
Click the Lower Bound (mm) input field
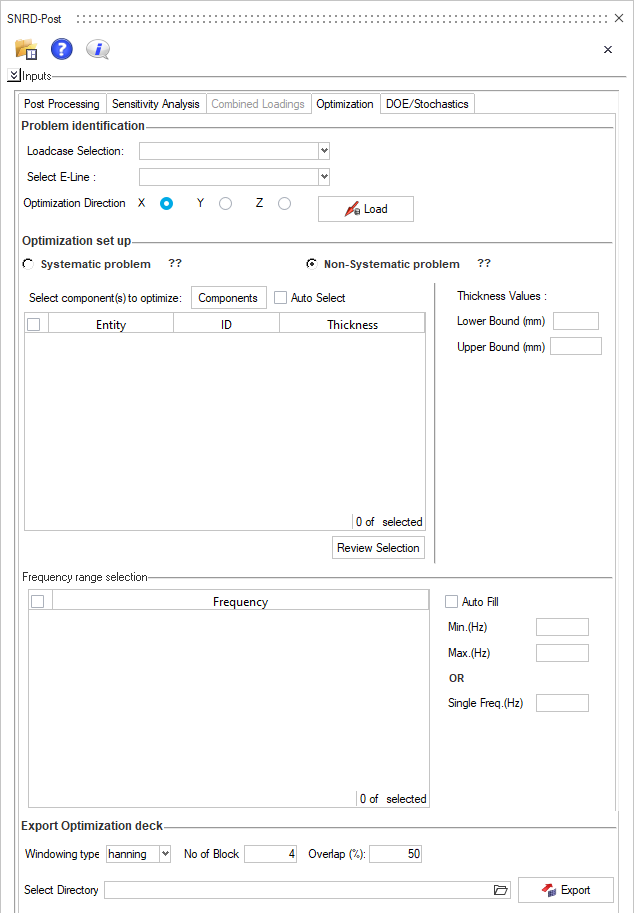click(575, 321)
